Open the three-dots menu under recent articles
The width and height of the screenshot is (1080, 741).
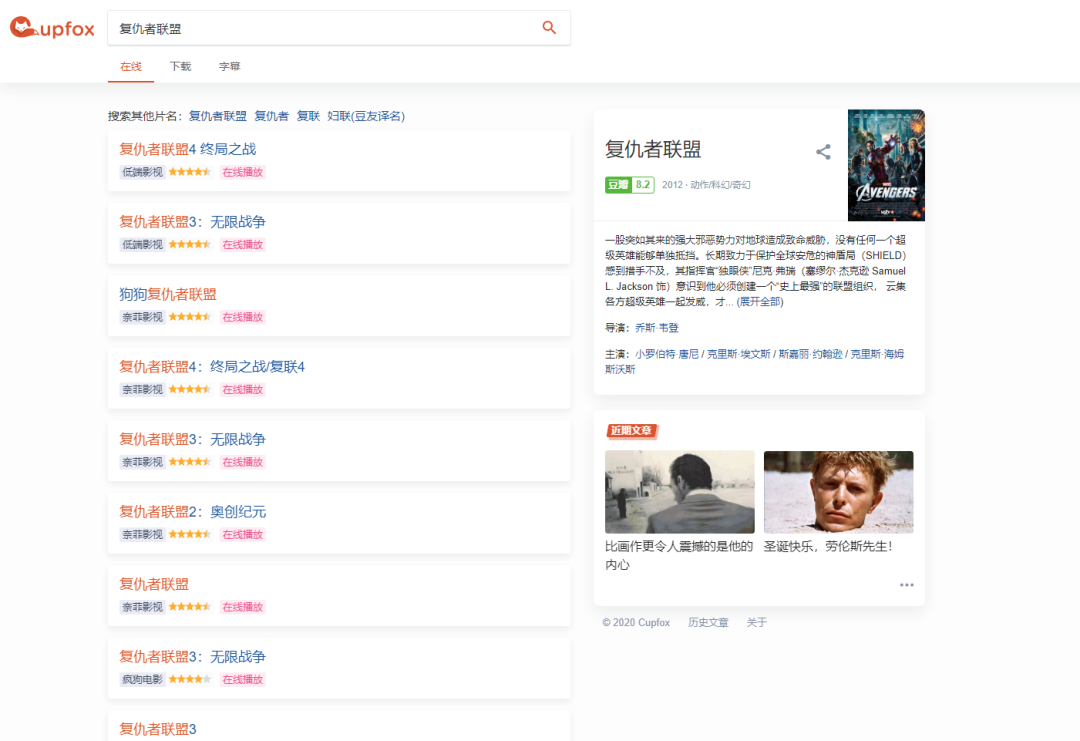(x=906, y=585)
